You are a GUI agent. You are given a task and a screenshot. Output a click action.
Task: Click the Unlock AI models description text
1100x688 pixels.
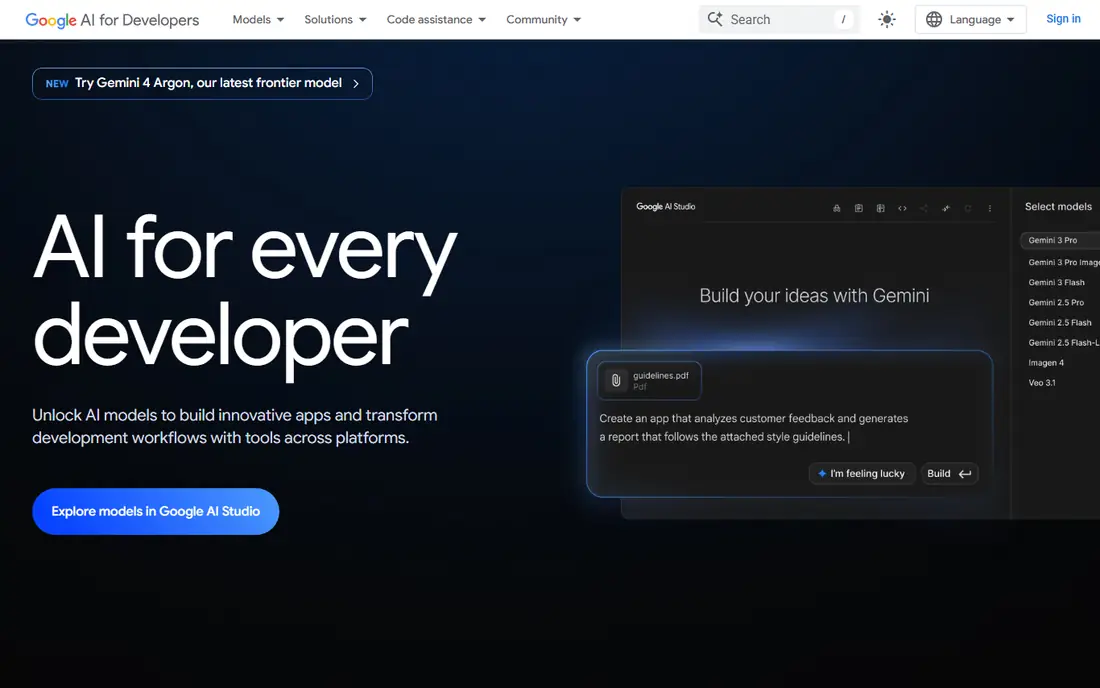tap(235, 426)
